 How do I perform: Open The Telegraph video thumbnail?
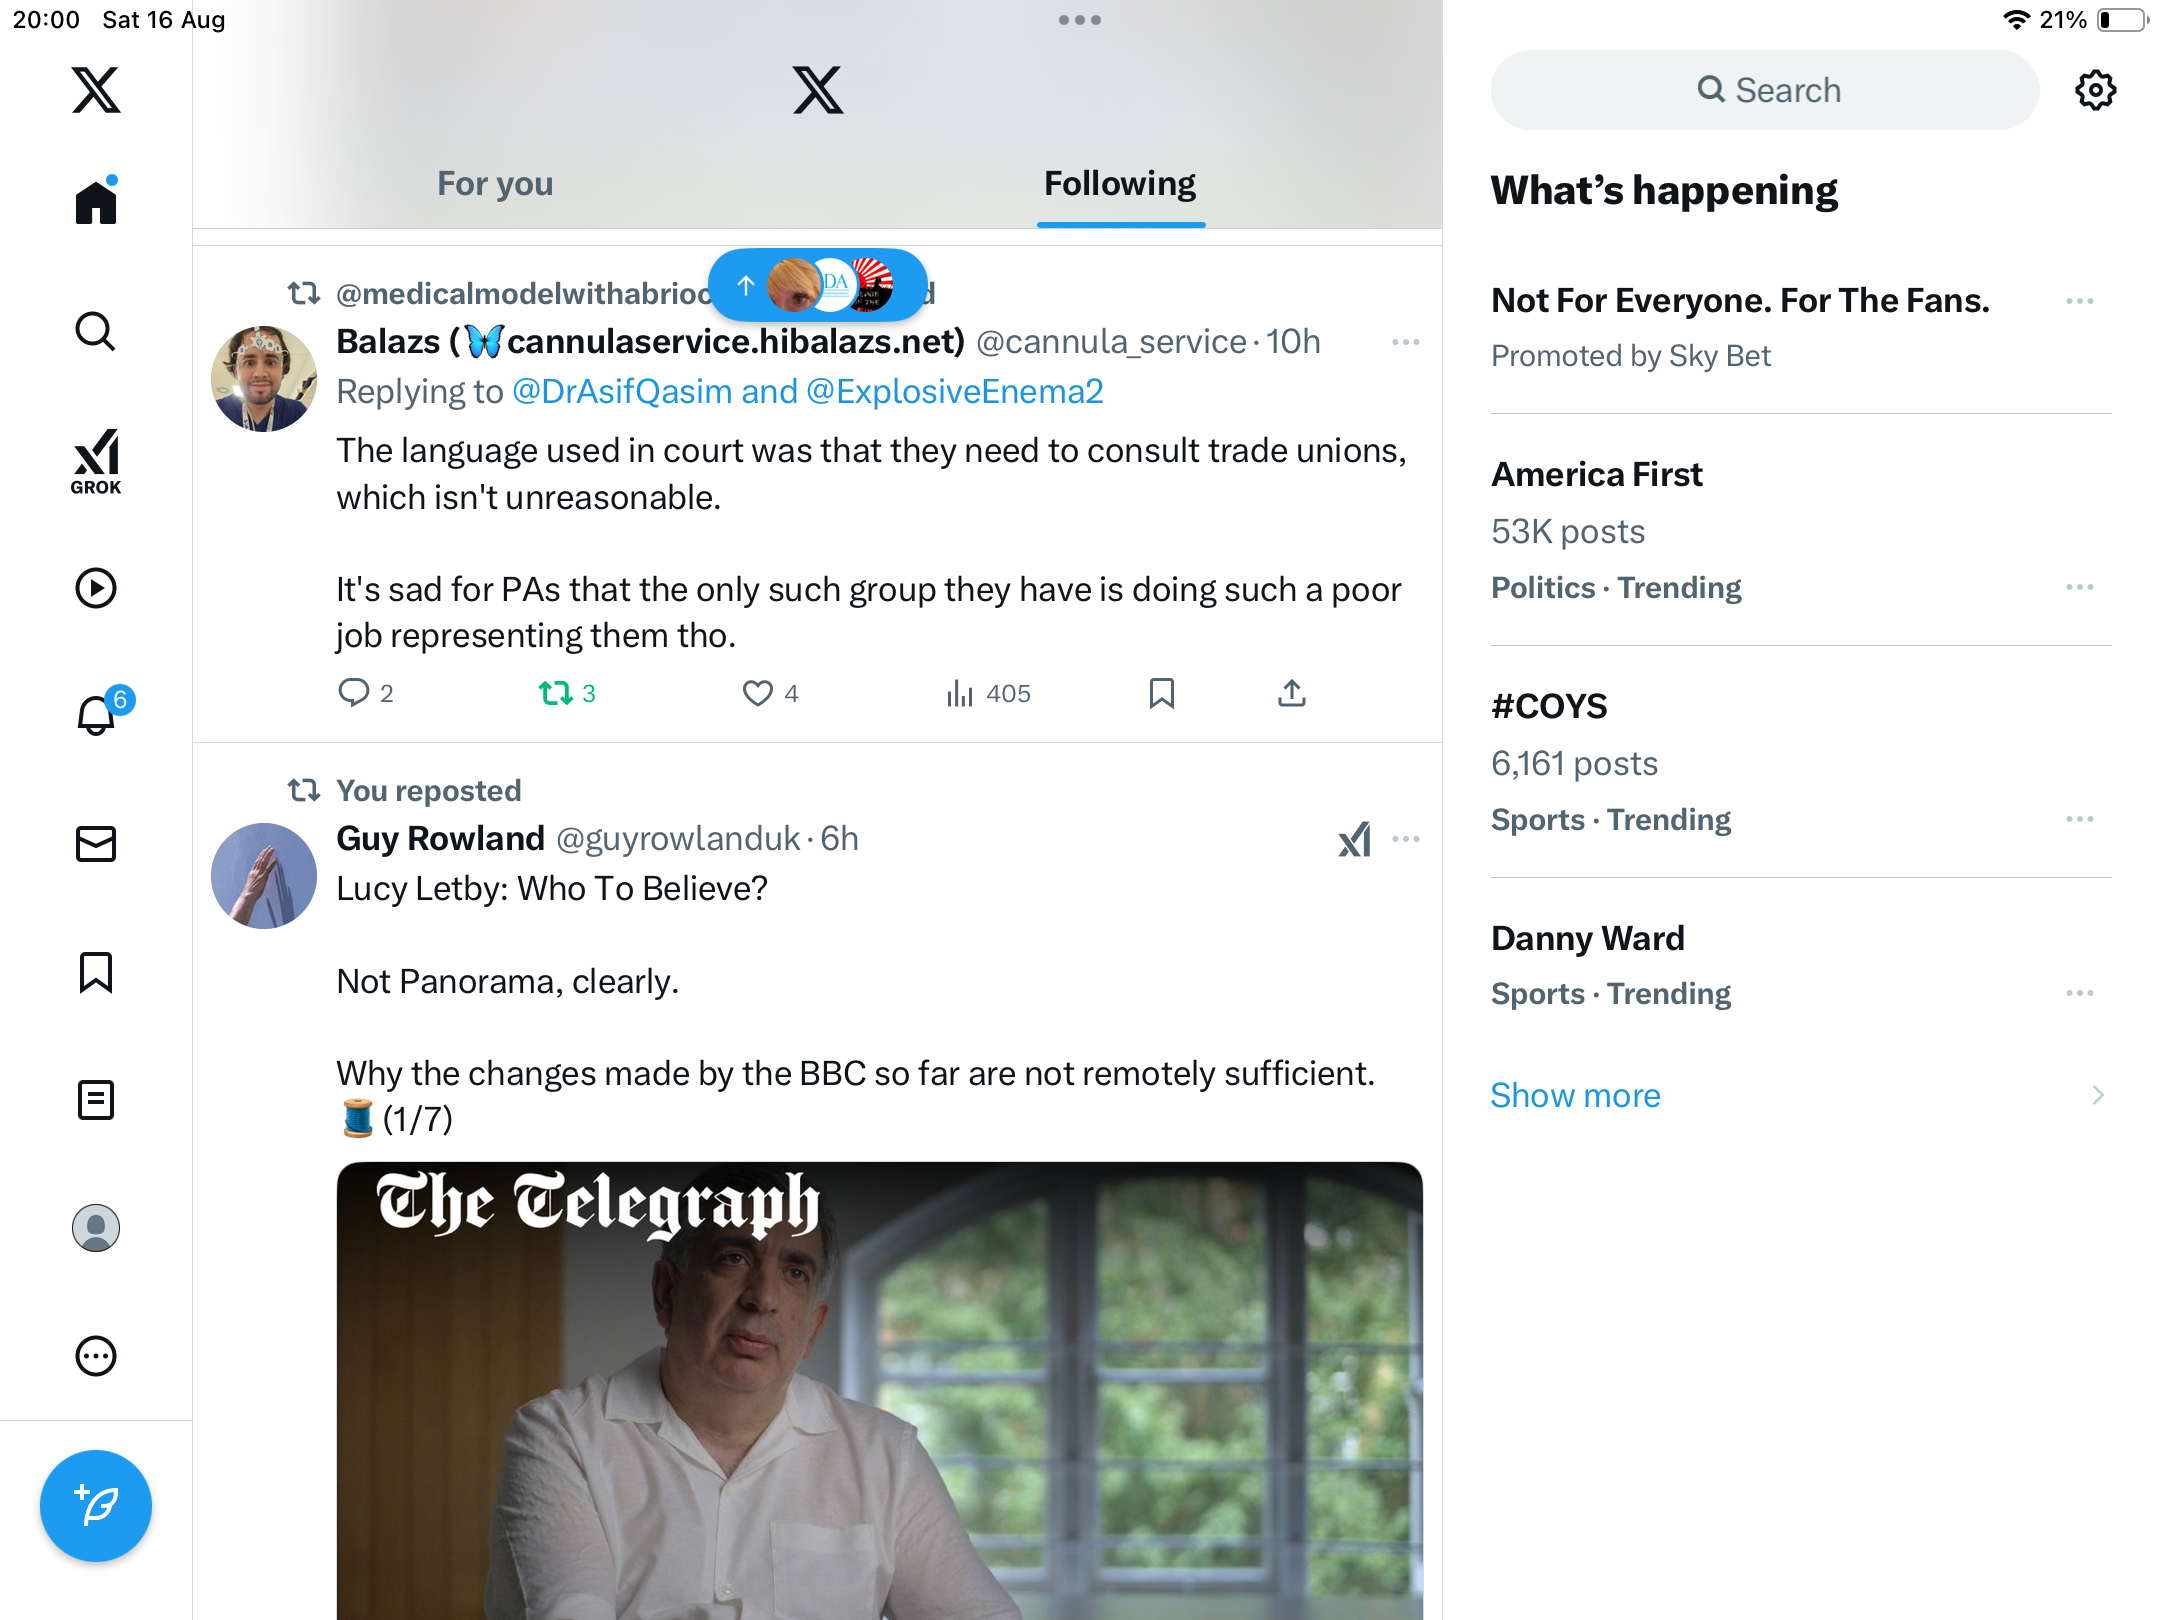879,1390
